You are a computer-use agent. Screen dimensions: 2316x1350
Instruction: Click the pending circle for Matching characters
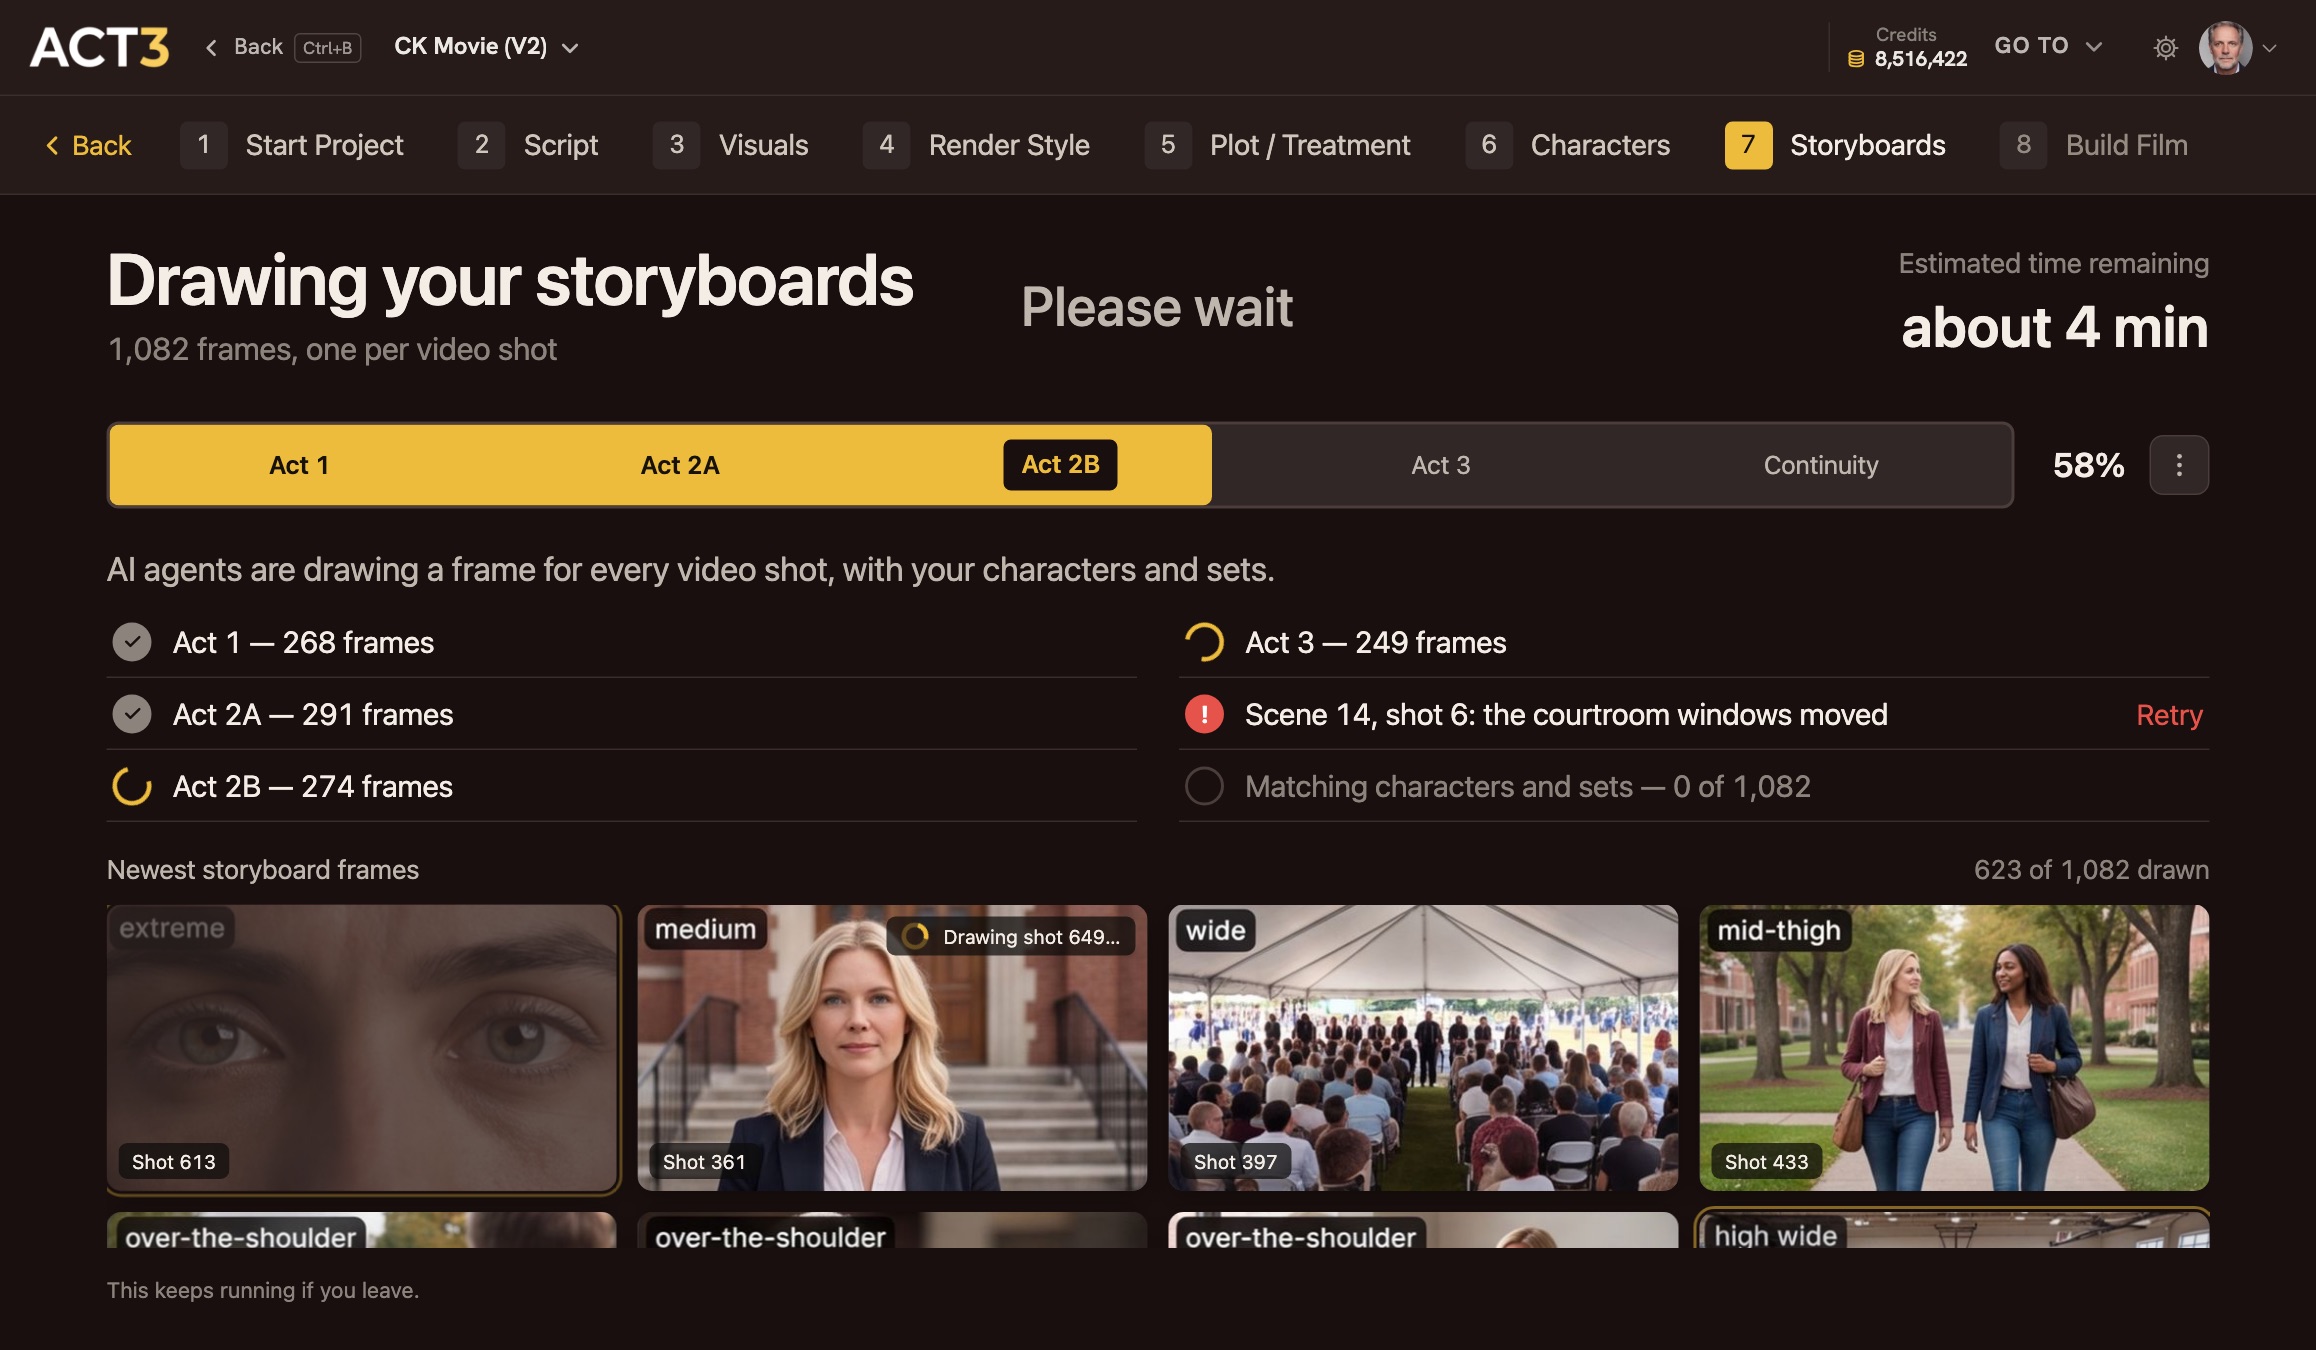pyautogui.click(x=1204, y=786)
